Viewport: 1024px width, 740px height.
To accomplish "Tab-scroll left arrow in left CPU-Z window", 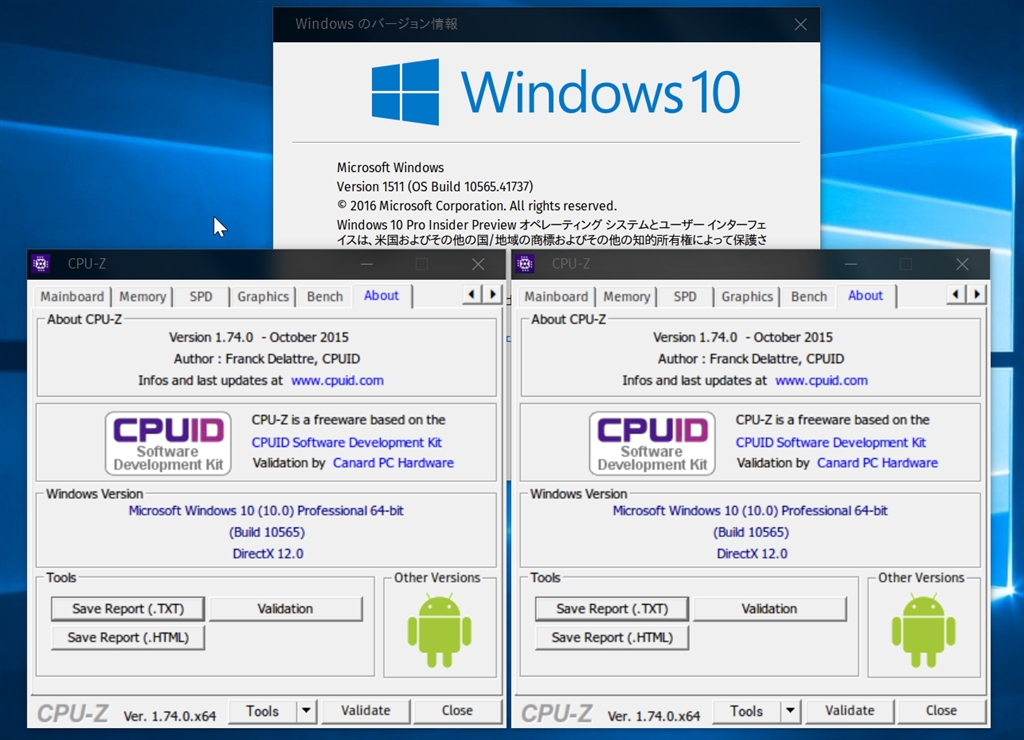I will (x=472, y=295).
